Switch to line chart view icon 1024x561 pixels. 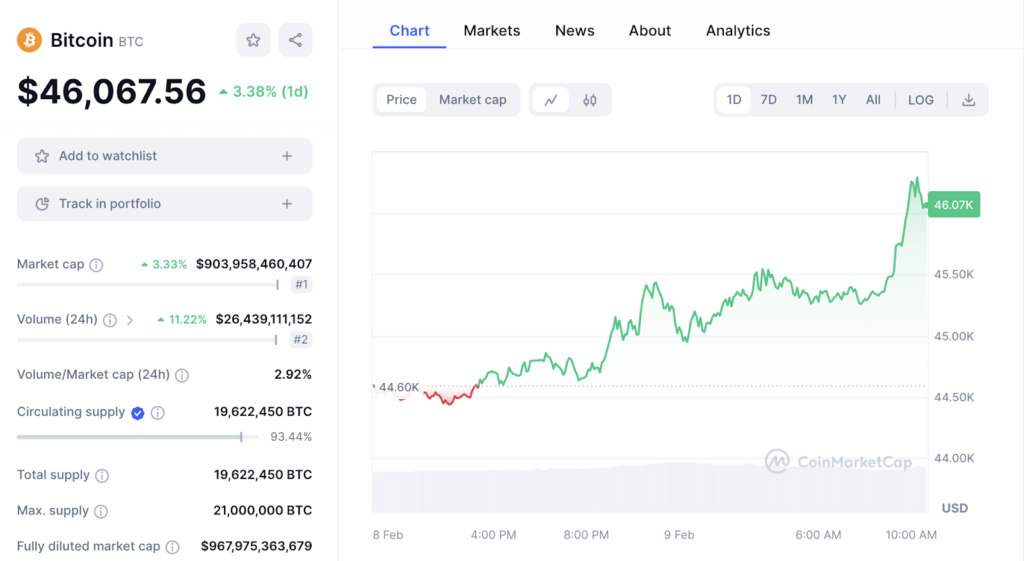(551, 100)
